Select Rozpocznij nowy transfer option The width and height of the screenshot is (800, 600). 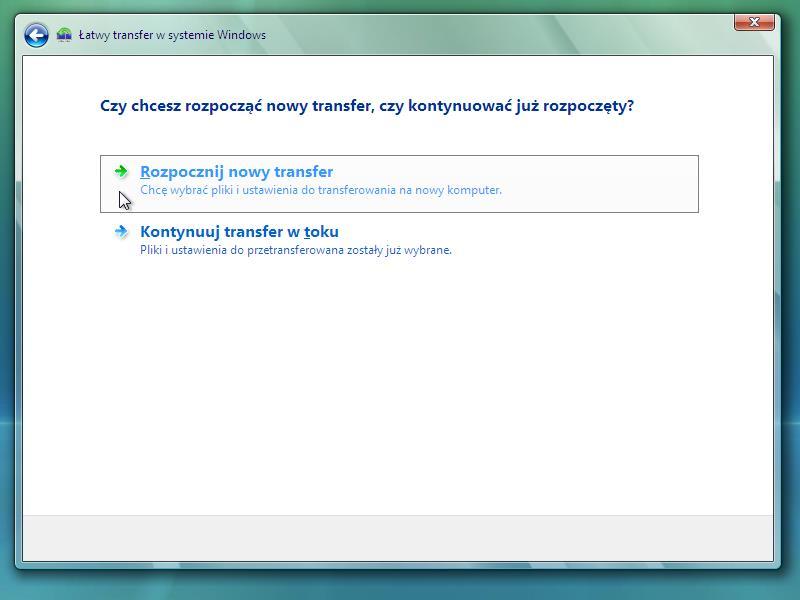click(399, 184)
